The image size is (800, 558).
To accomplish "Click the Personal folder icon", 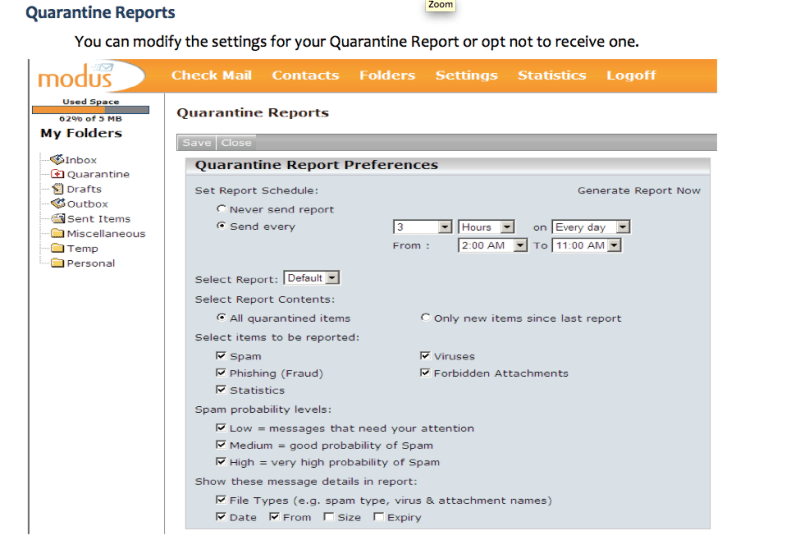I will pos(58,263).
